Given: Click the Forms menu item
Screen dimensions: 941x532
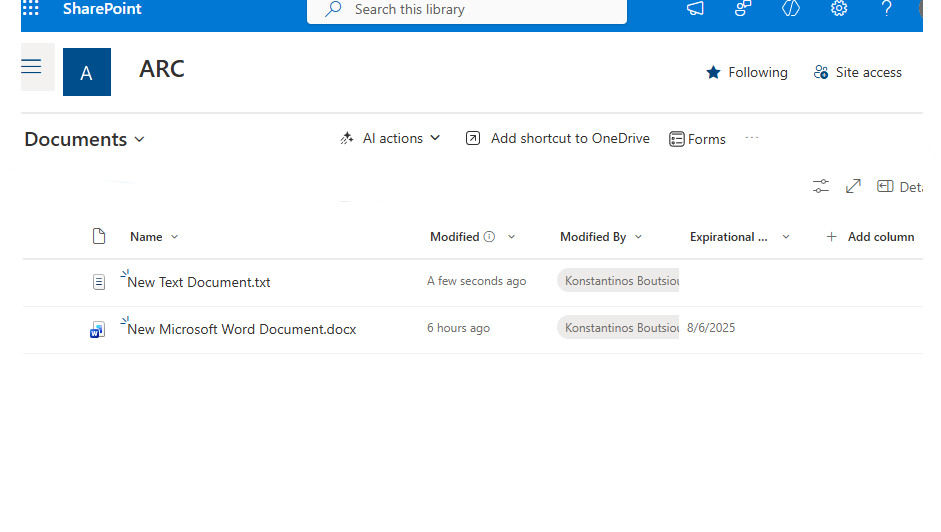Looking at the screenshot, I should (697, 139).
